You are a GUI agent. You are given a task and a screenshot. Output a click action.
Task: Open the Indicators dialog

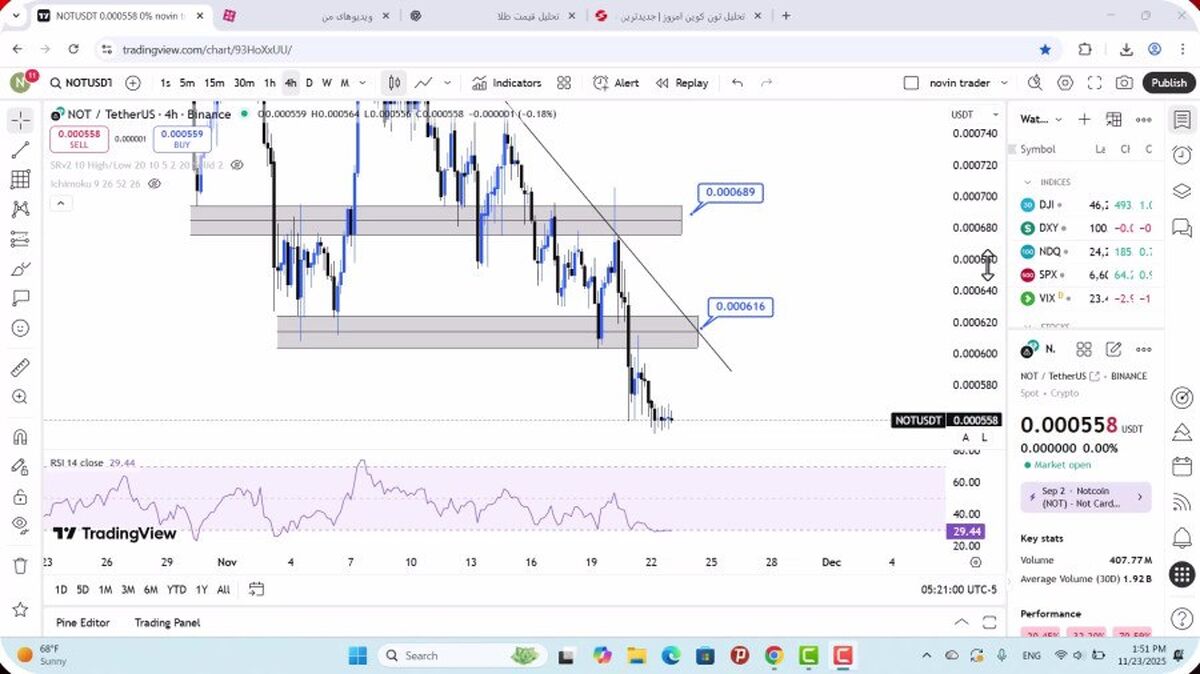[x=506, y=83]
